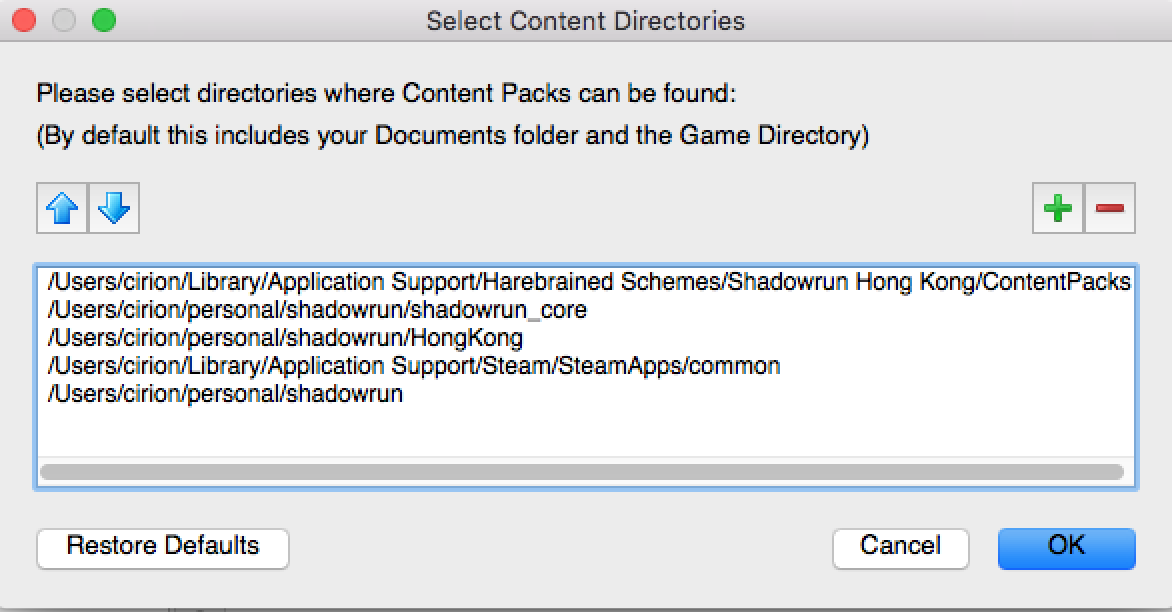Image resolution: width=1172 pixels, height=612 pixels.
Task: Click the 'Select Content Directories' title text
Action: [x=585, y=21]
